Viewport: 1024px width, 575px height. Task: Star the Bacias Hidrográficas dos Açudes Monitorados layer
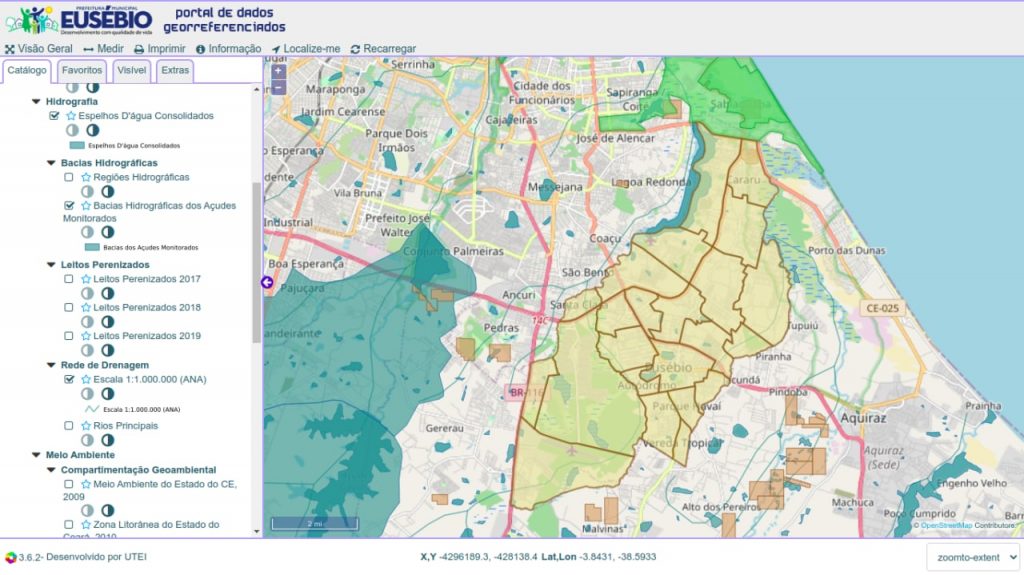coord(86,206)
